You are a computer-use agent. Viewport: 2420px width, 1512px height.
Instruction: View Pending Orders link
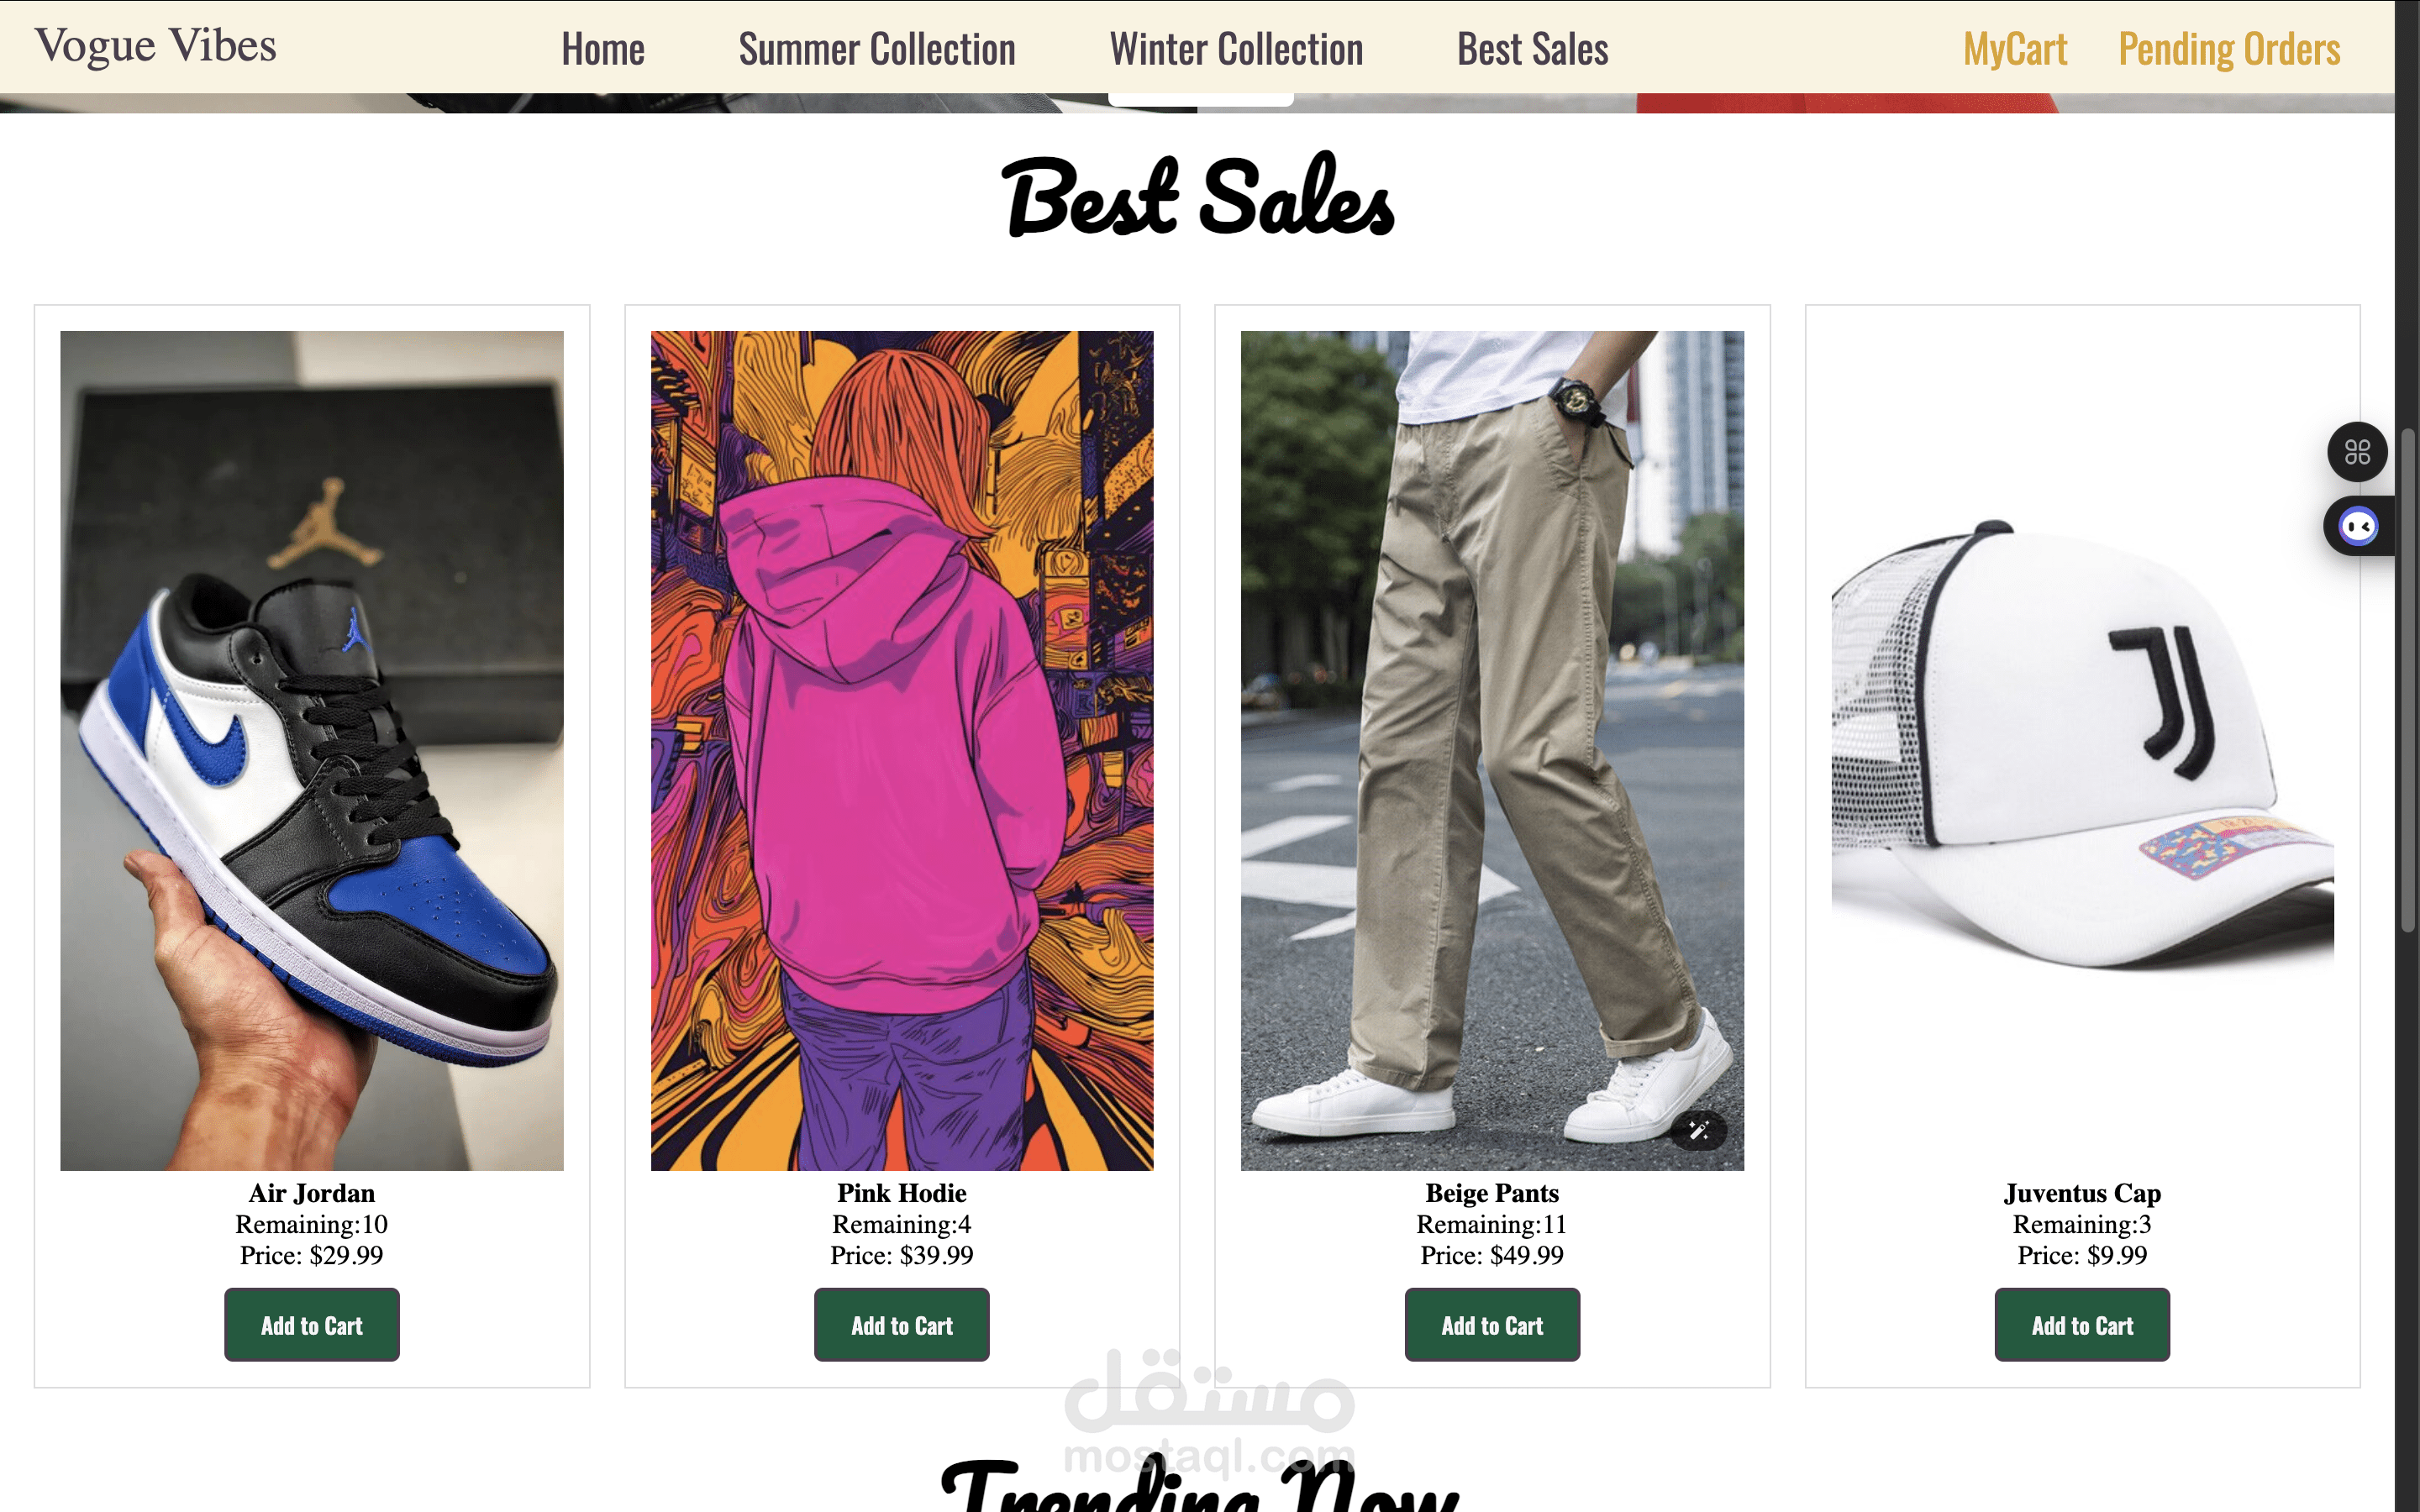[2229, 49]
